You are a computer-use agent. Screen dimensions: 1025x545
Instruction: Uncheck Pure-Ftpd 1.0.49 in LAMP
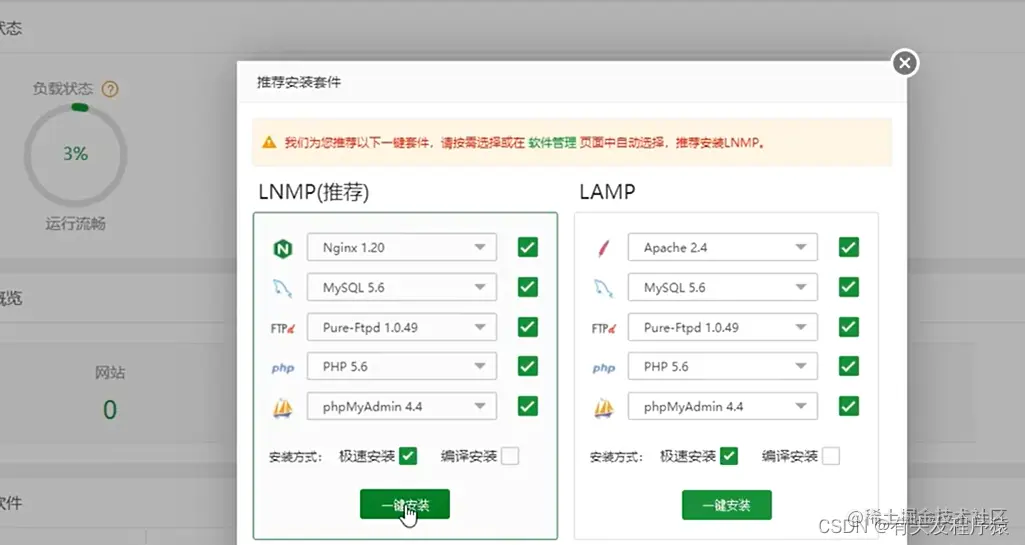click(x=849, y=327)
